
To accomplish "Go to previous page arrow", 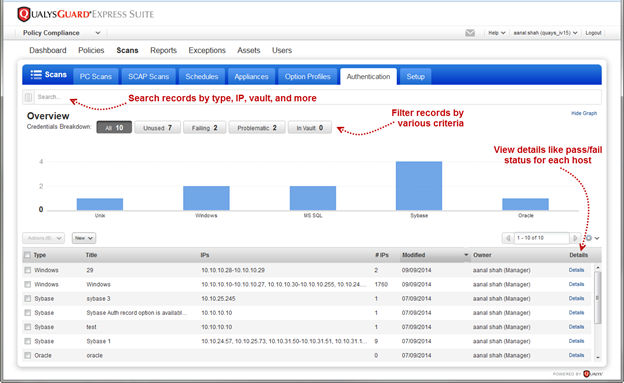I will (508, 238).
